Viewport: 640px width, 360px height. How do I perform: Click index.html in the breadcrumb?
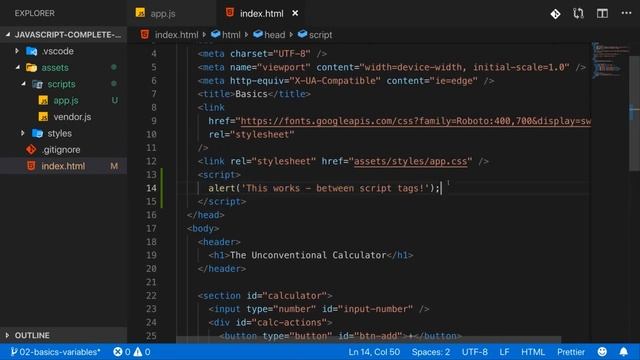(176, 35)
